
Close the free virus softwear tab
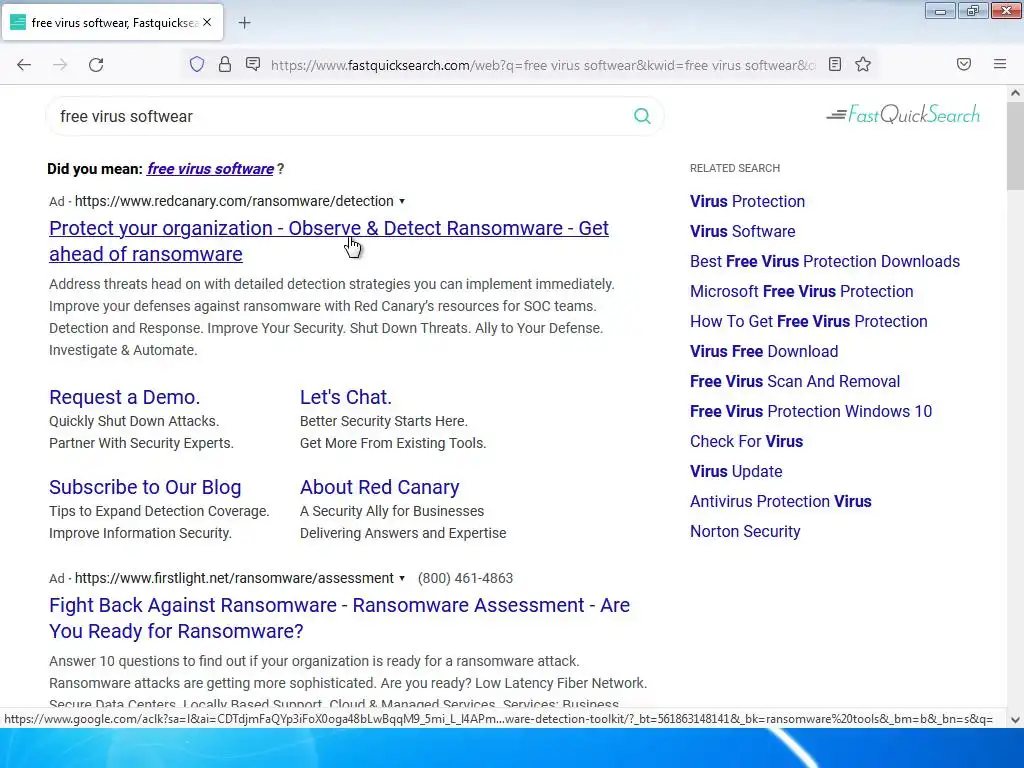coord(207,22)
